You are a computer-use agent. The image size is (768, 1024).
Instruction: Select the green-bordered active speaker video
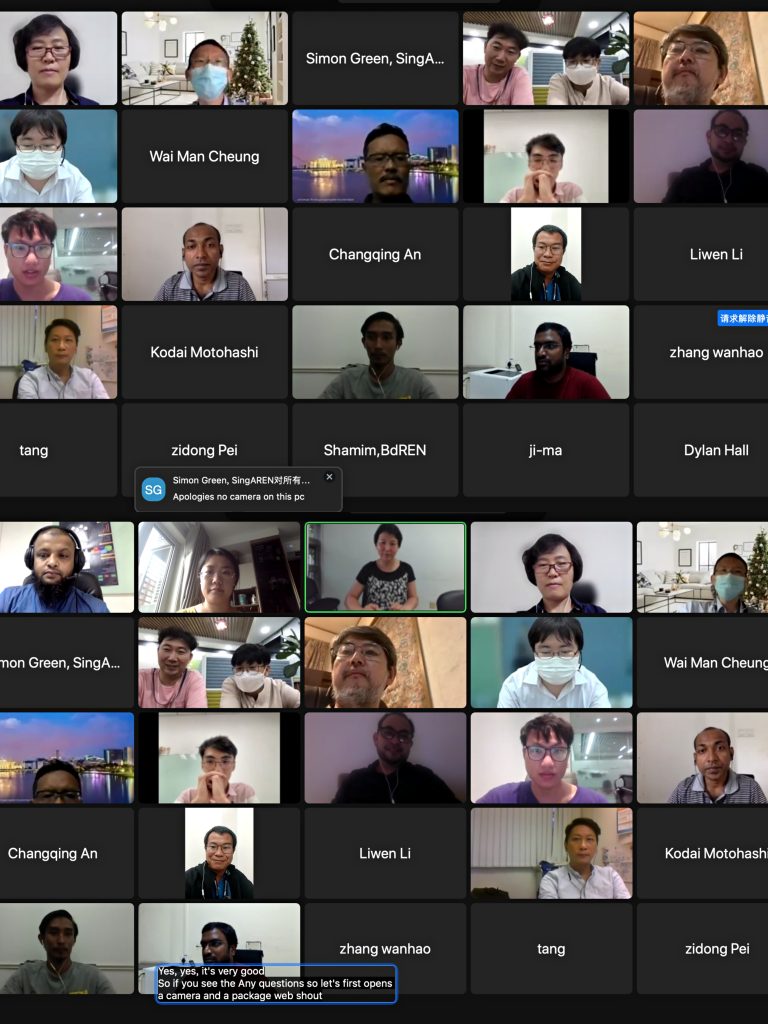point(385,567)
